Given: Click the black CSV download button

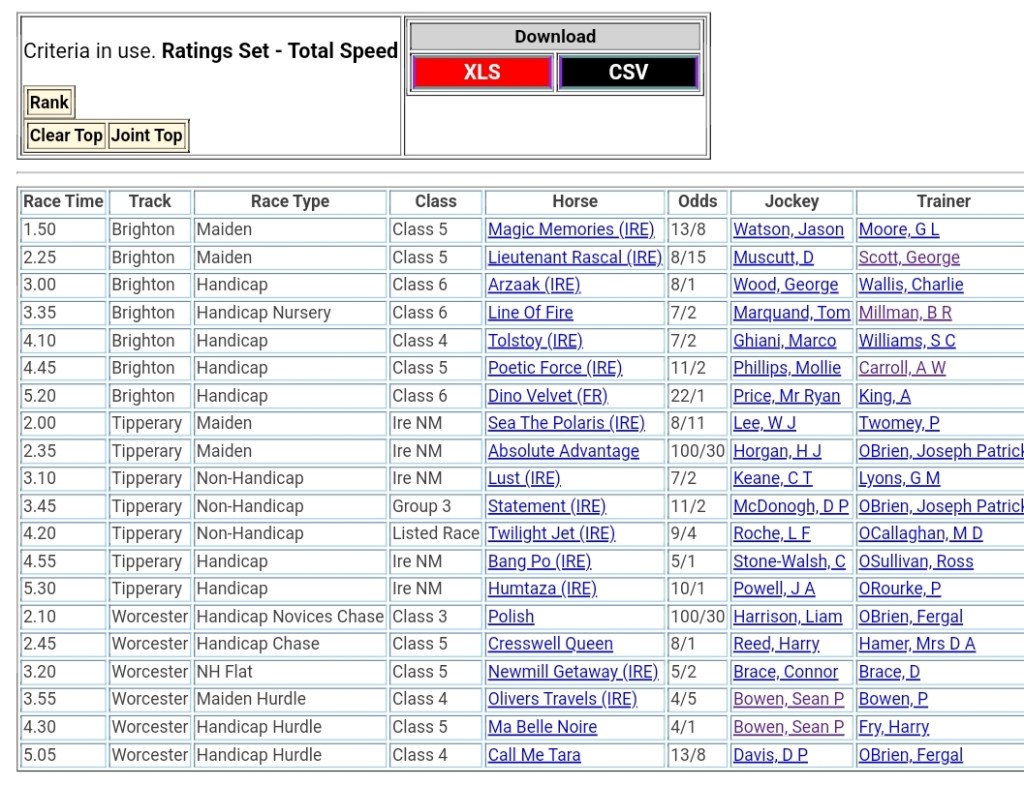Looking at the screenshot, I should tap(628, 72).
